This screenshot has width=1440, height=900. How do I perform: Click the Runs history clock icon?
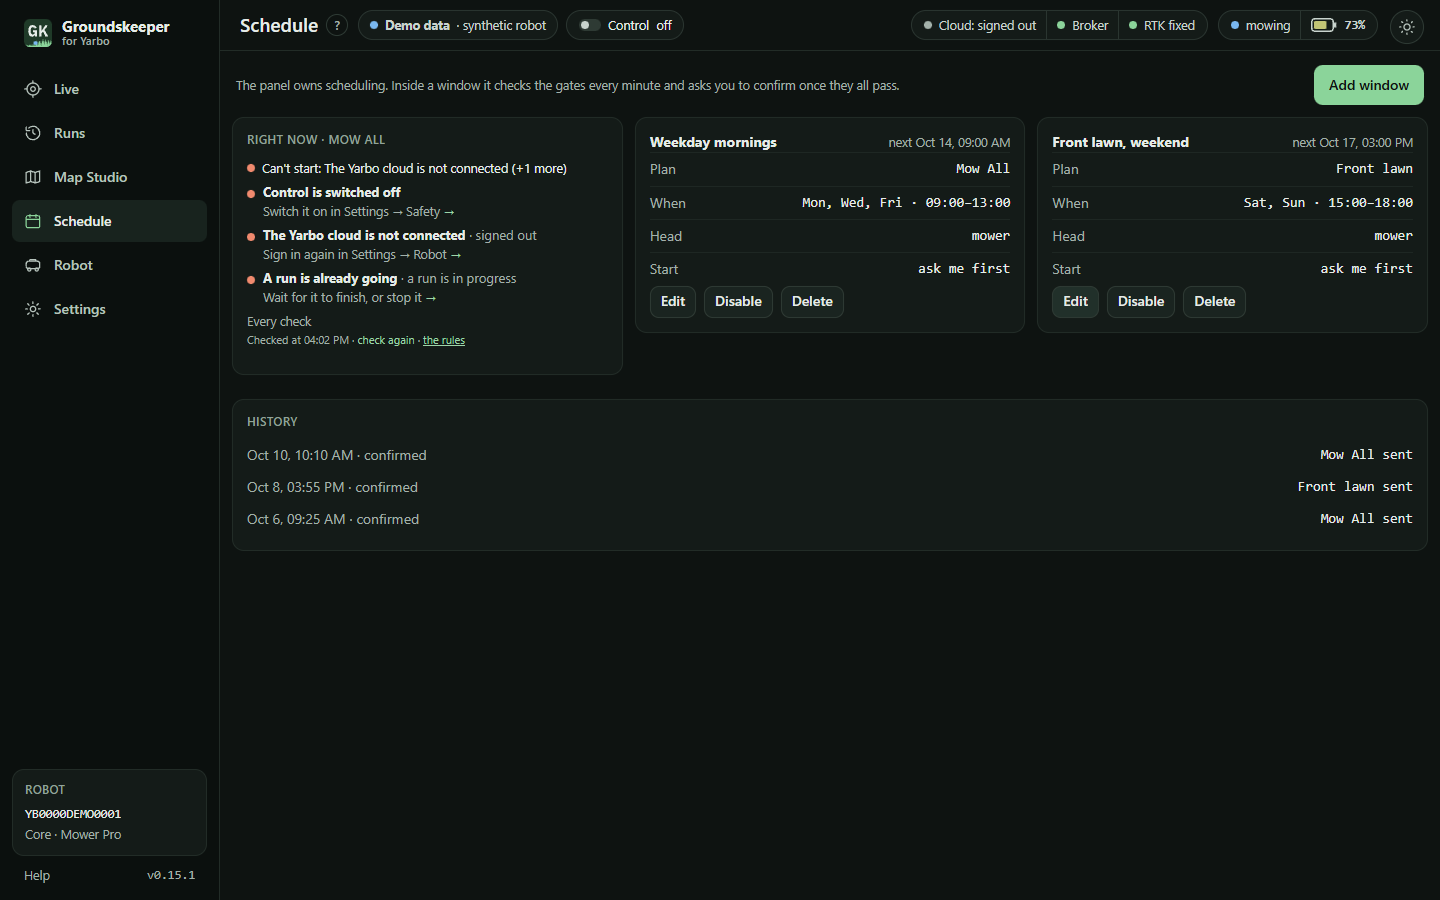pos(33,133)
